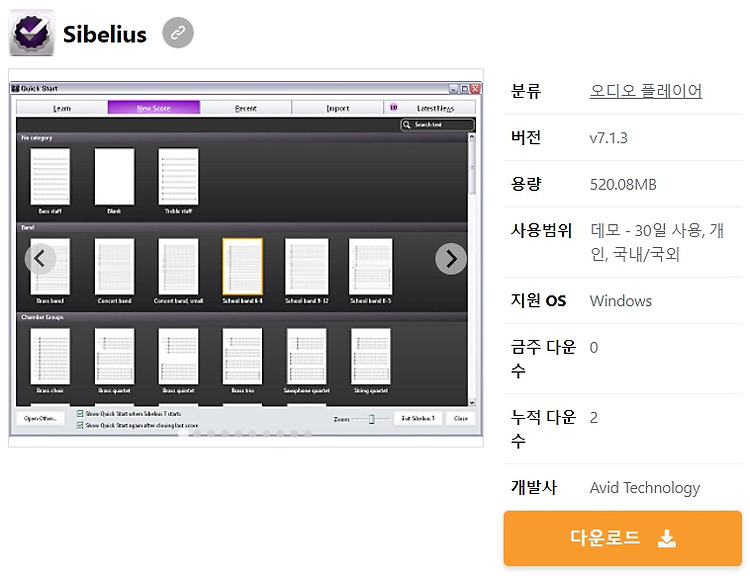Click the purple 10 badge beside Latest News
The image size is (750, 576).
coord(393,108)
